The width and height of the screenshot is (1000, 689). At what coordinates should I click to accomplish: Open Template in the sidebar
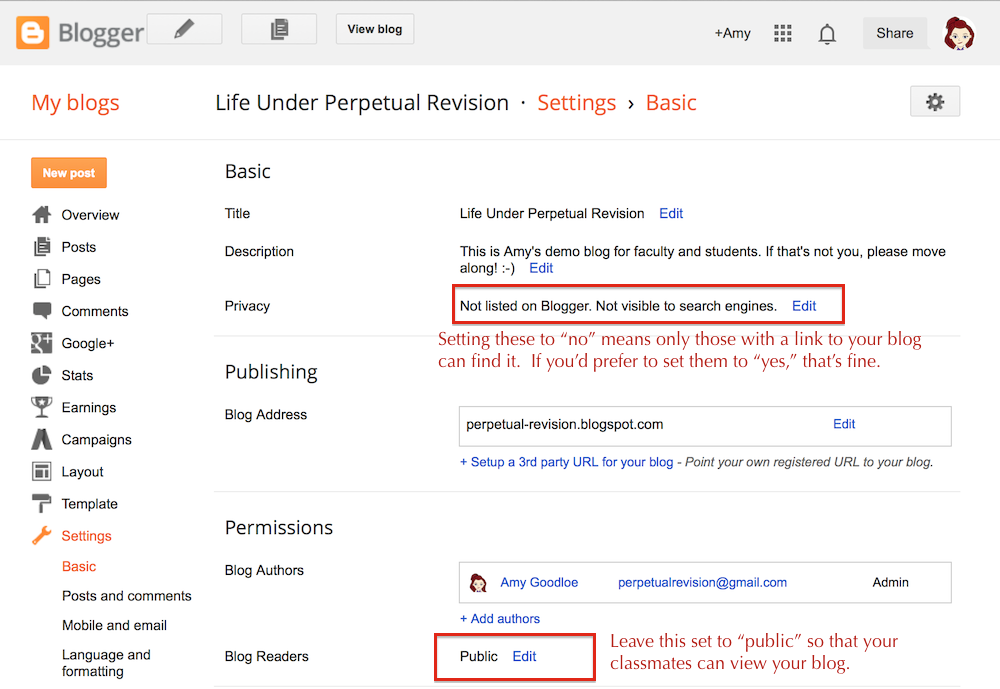tap(89, 504)
